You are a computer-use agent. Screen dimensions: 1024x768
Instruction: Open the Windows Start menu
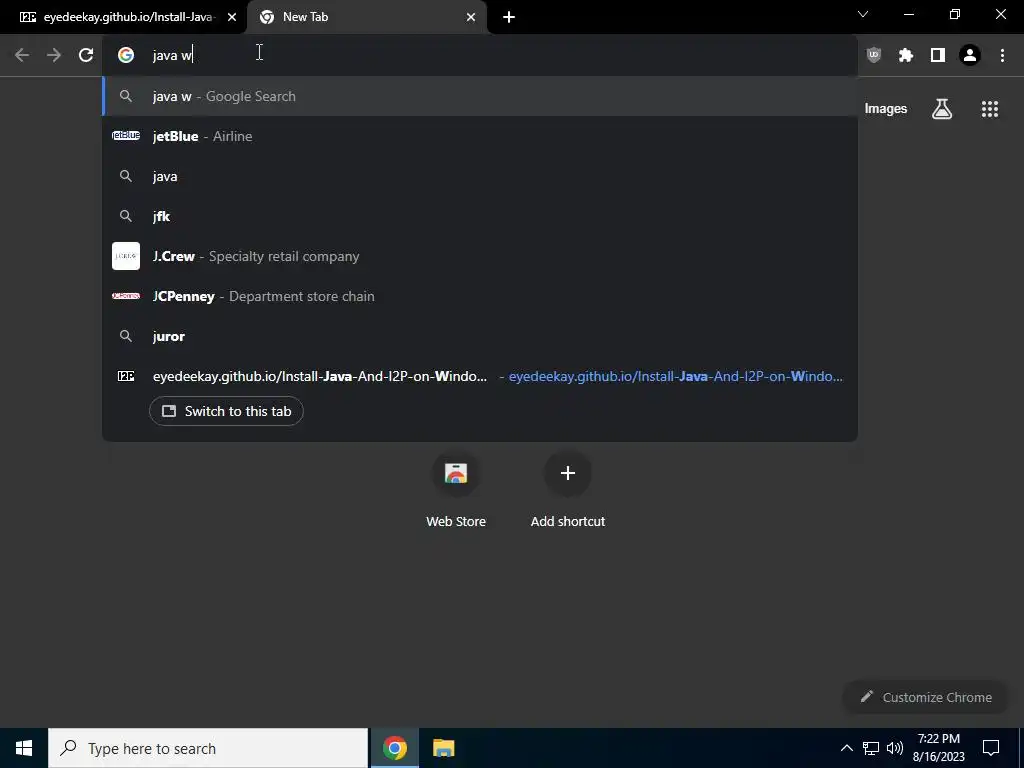24,748
